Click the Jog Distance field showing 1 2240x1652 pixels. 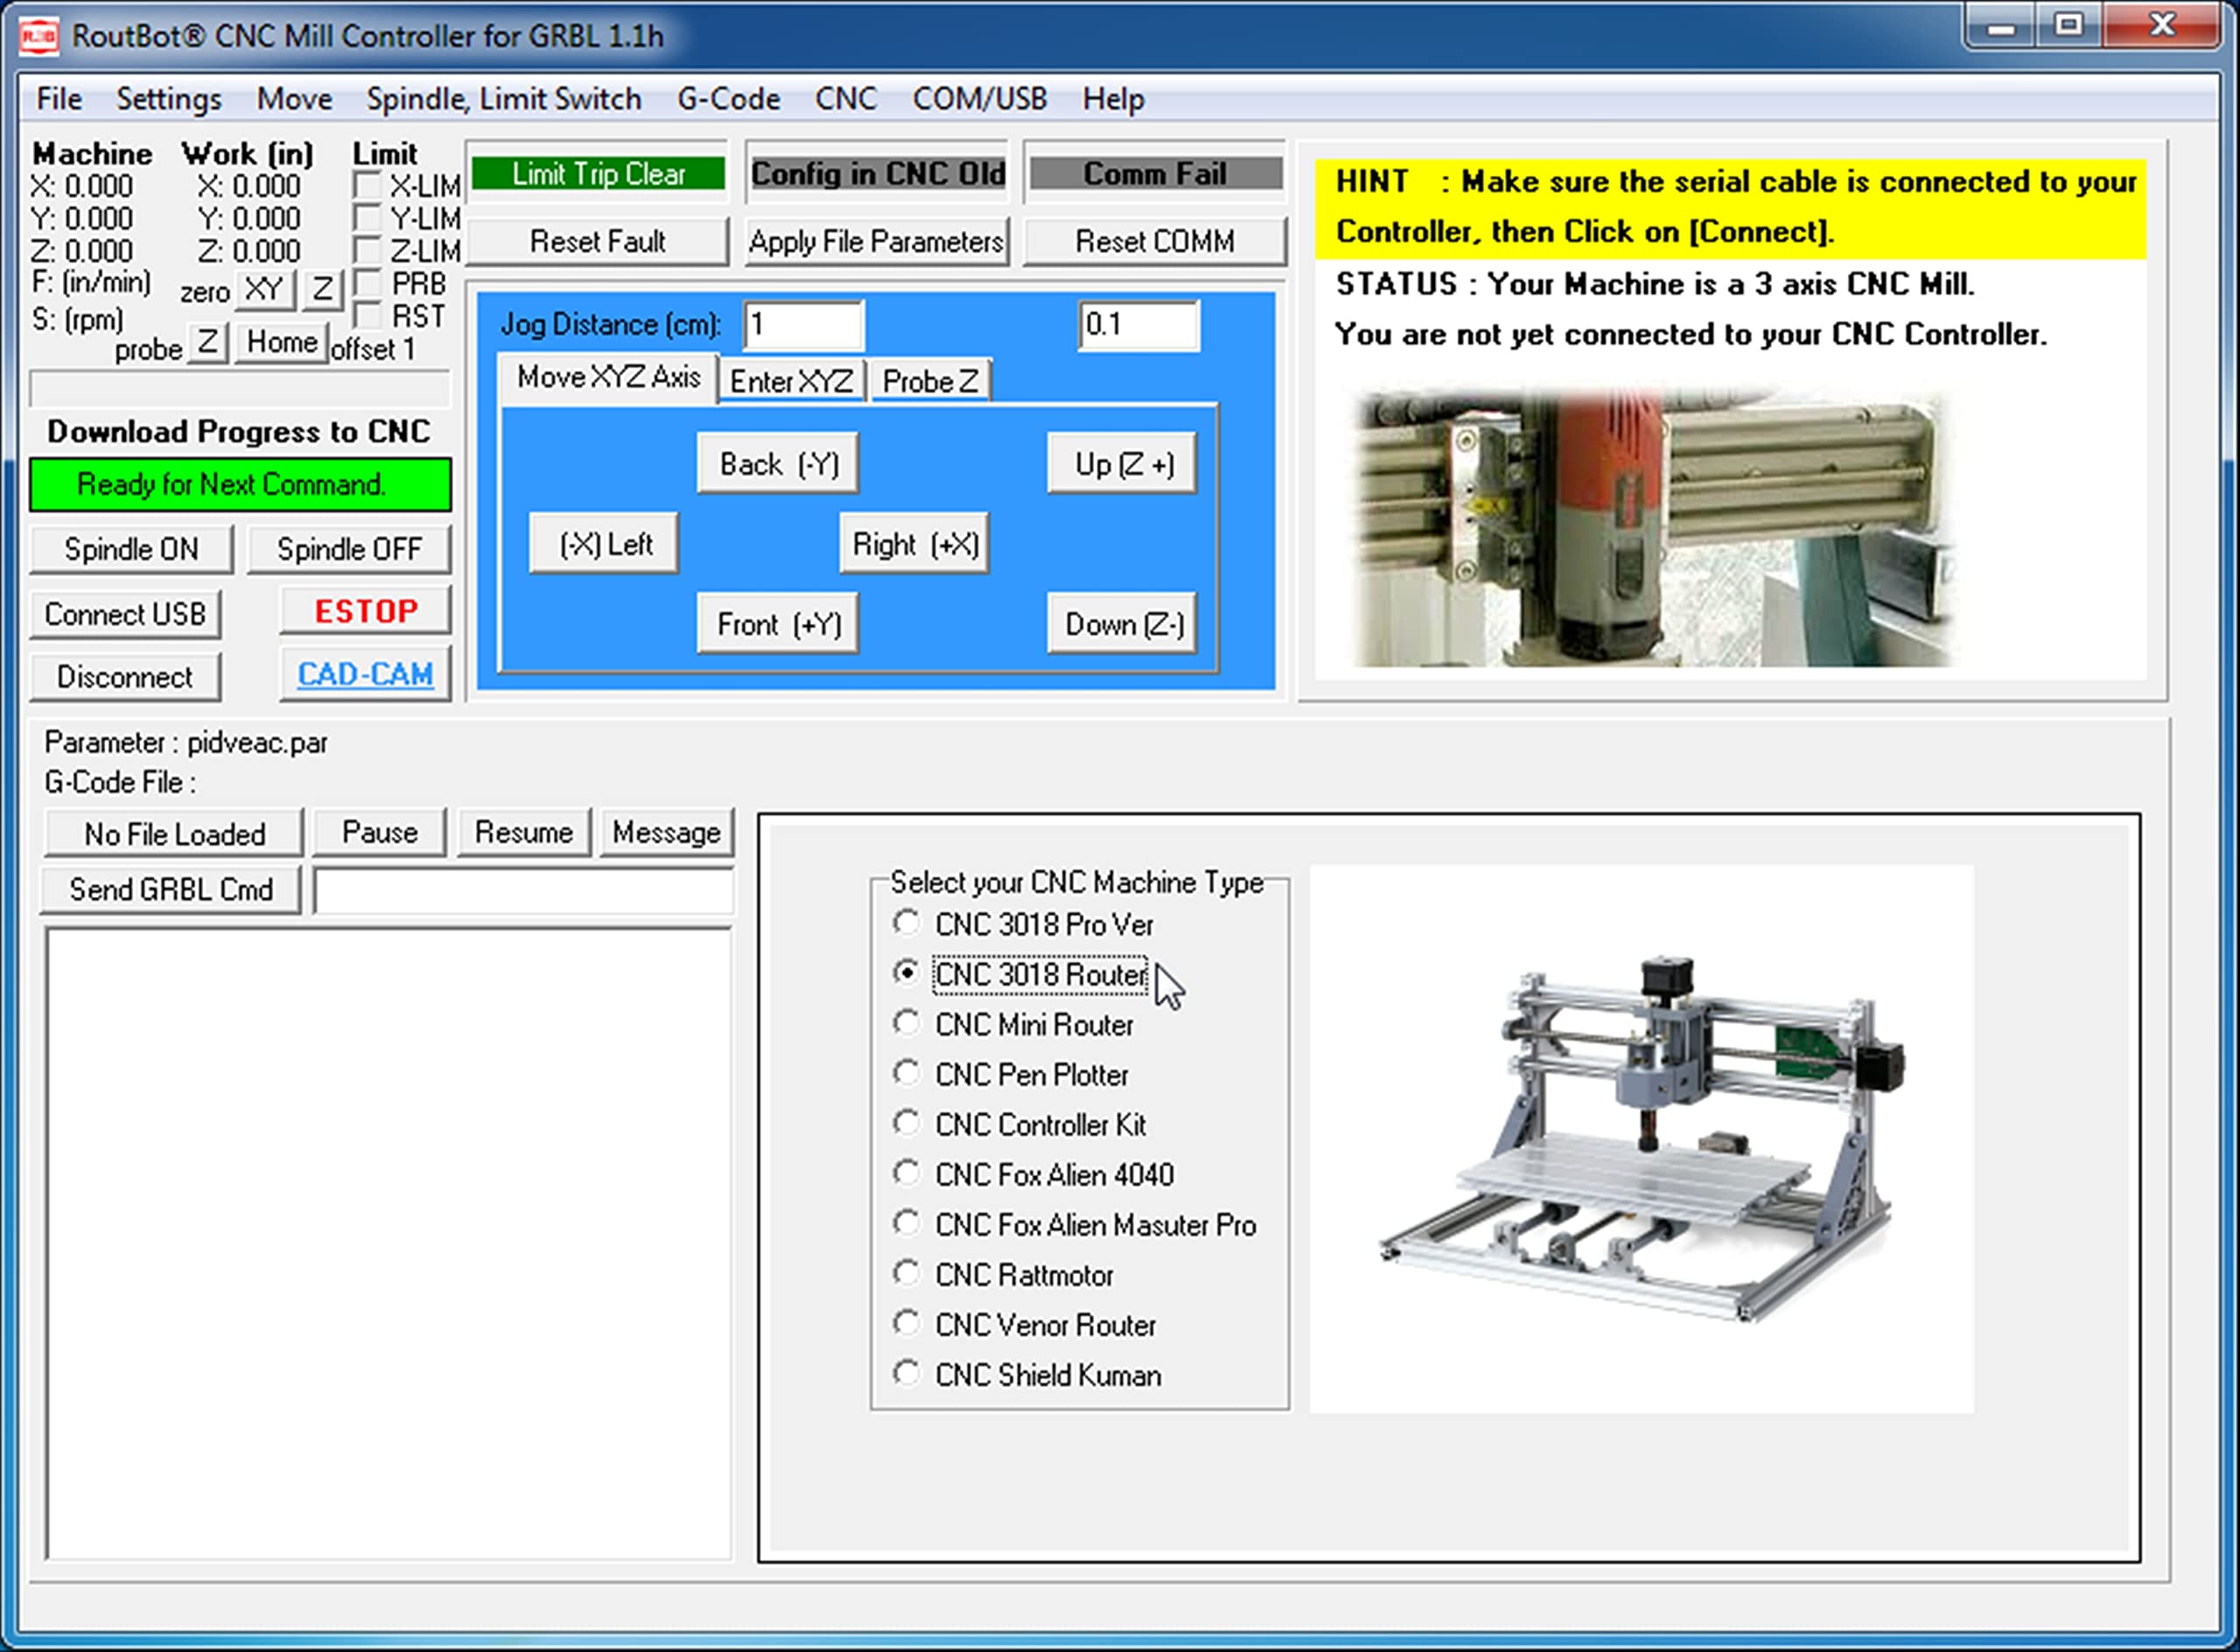803,325
